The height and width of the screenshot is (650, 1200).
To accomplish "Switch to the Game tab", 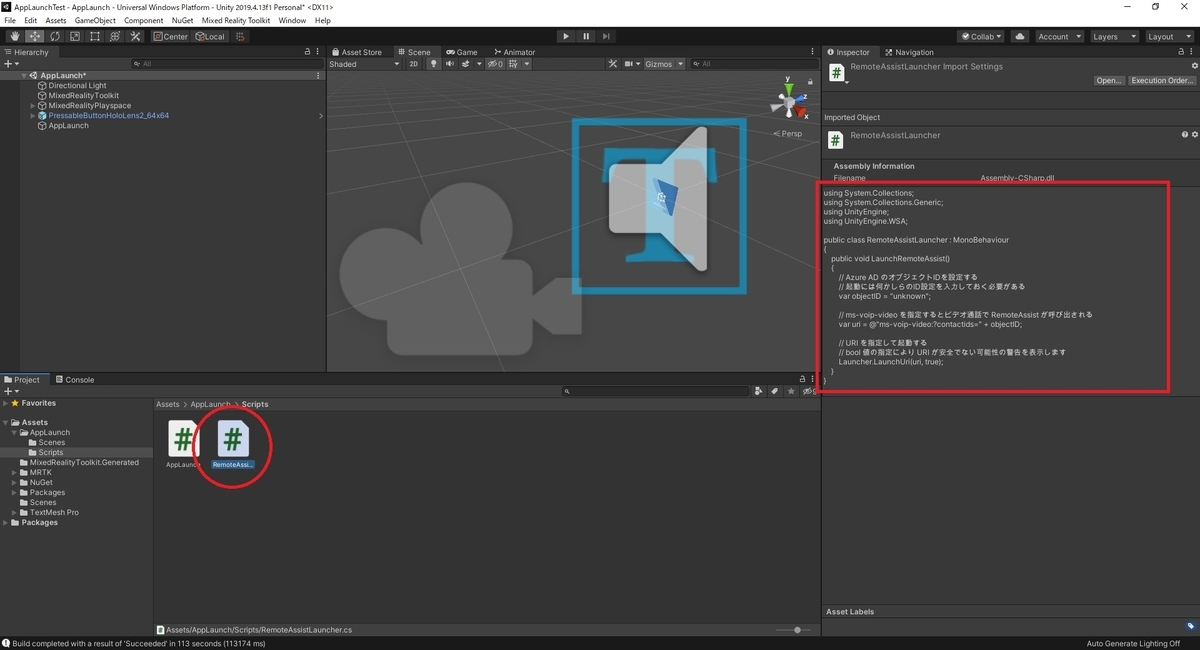I will point(462,52).
